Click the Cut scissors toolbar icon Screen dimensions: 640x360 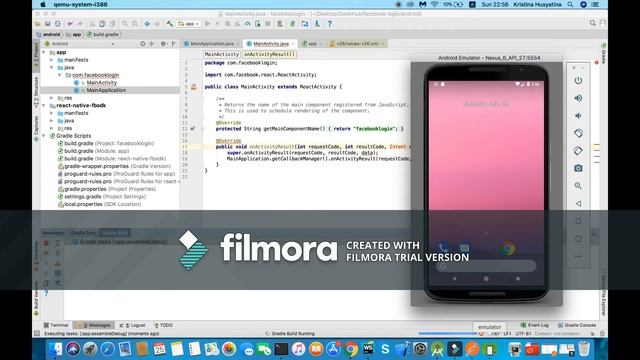tap(92, 24)
